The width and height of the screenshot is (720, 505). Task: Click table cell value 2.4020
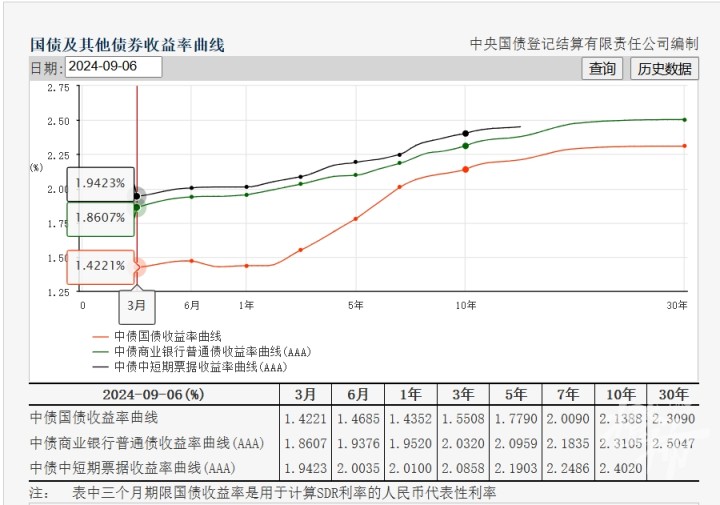point(621,469)
